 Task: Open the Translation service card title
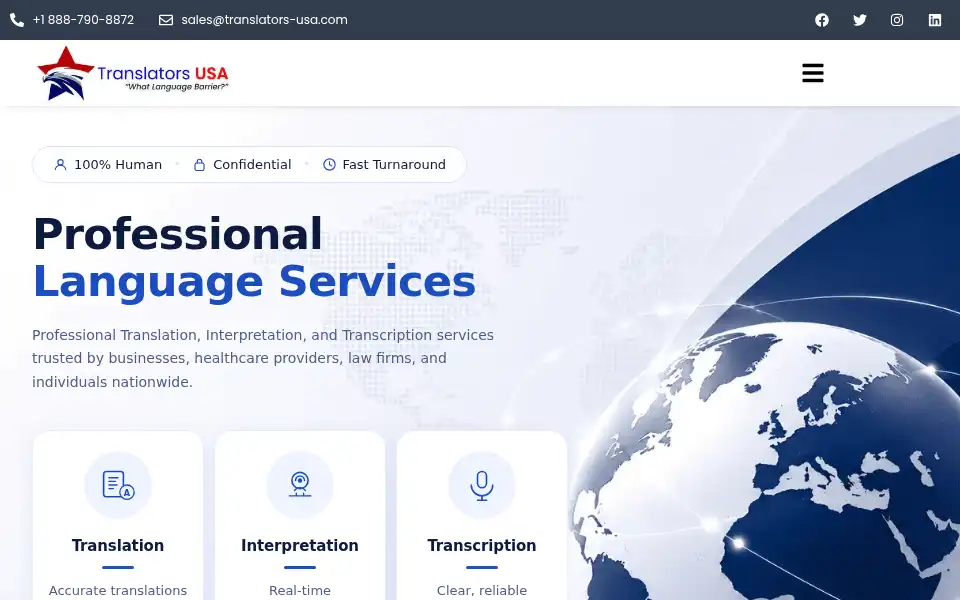[118, 546]
